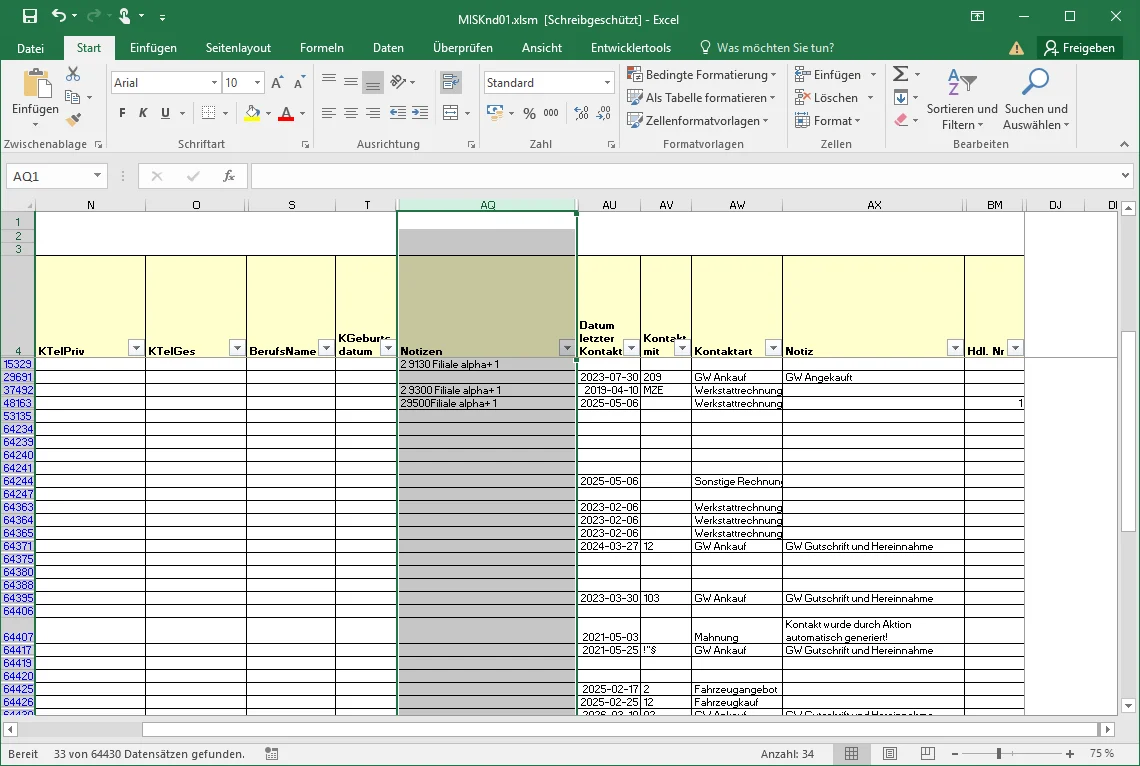Image resolution: width=1140 pixels, height=766 pixels.
Task: Open the filter dropdown of KTelPriv
Action: [x=136, y=348]
